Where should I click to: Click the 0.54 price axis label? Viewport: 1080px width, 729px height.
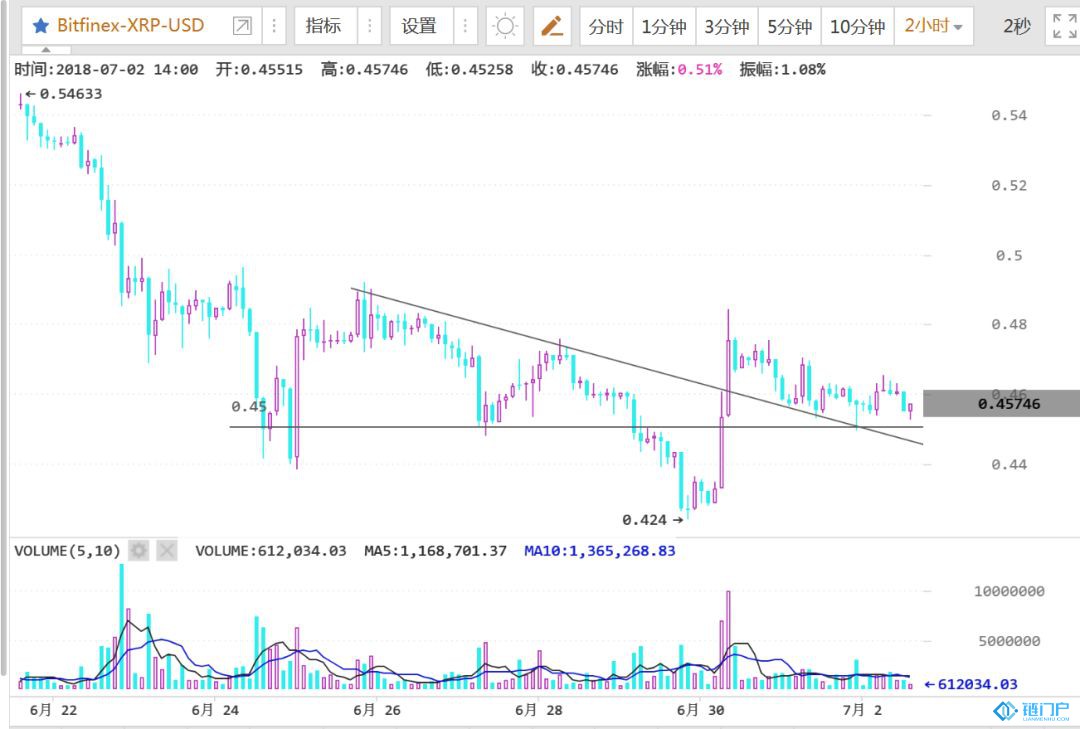pos(1009,115)
